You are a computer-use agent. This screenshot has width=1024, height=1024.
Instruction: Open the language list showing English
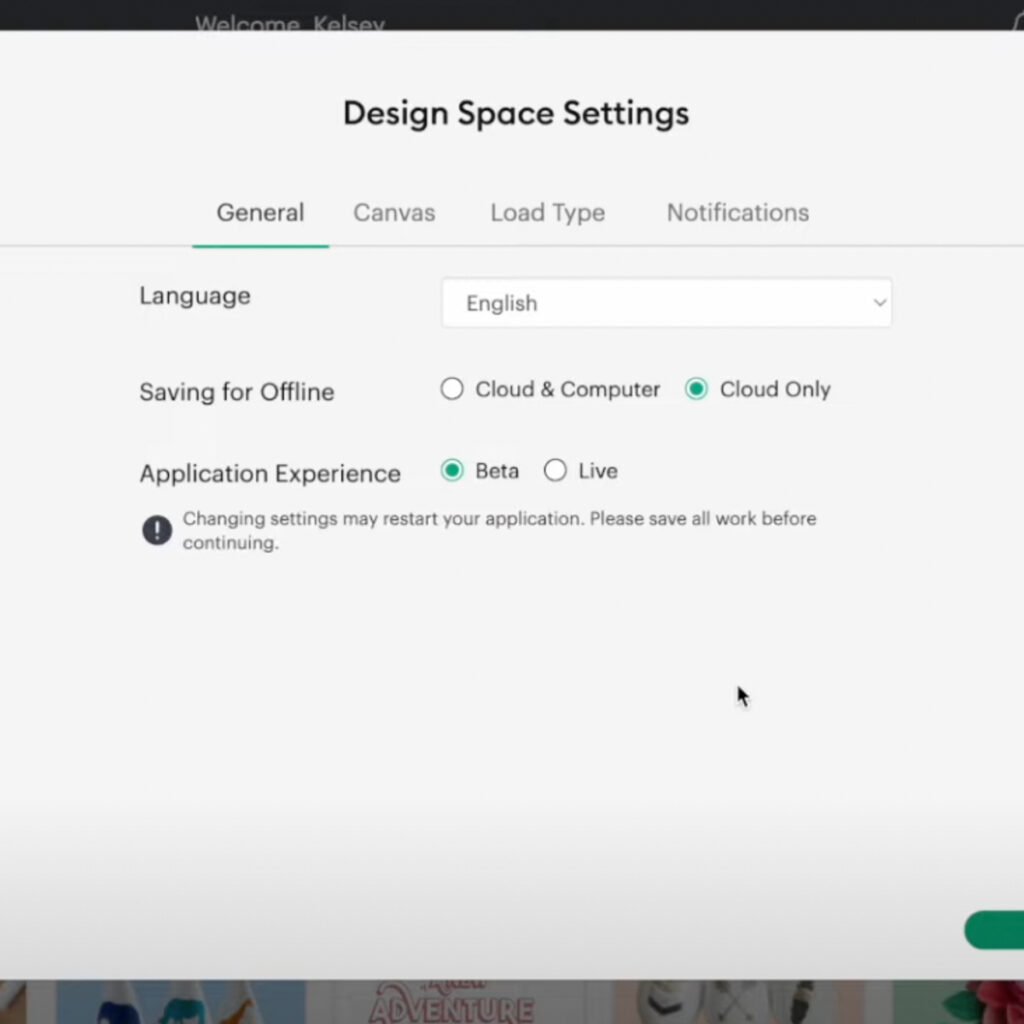click(666, 302)
